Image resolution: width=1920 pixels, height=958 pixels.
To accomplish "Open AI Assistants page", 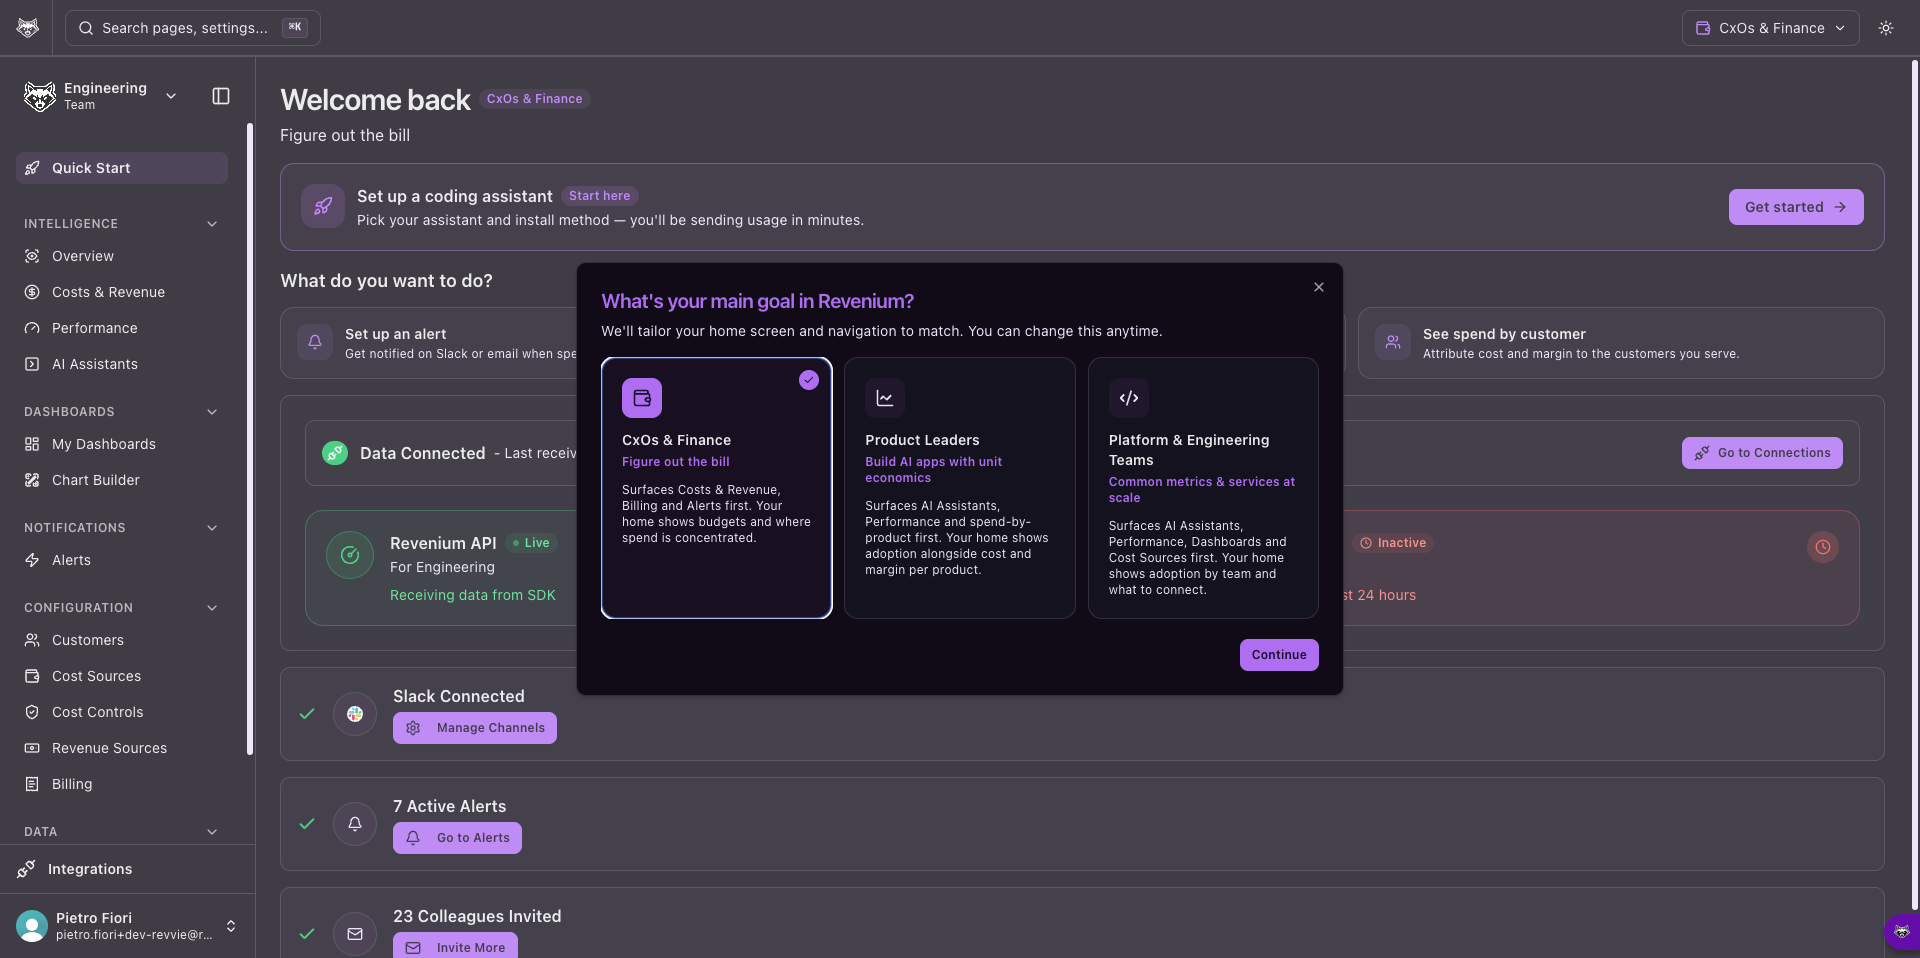I will tap(122, 364).
